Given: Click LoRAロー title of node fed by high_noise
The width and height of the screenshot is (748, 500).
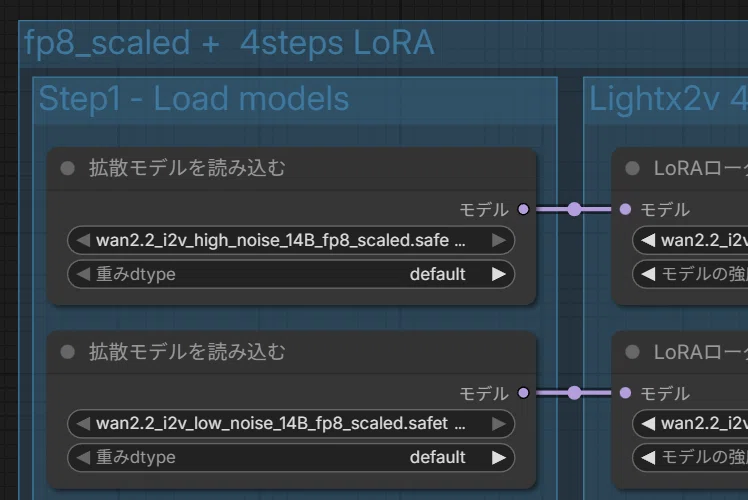Looking at the screenshot, I should click(700, 168).
